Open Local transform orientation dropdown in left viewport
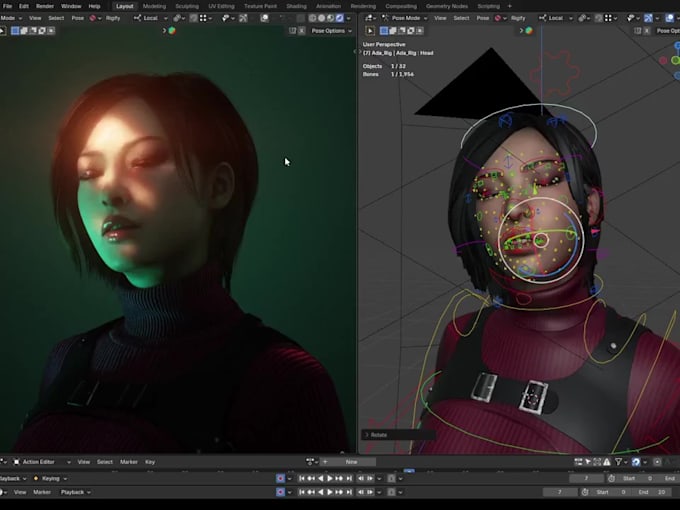 (x=150, y=18)
